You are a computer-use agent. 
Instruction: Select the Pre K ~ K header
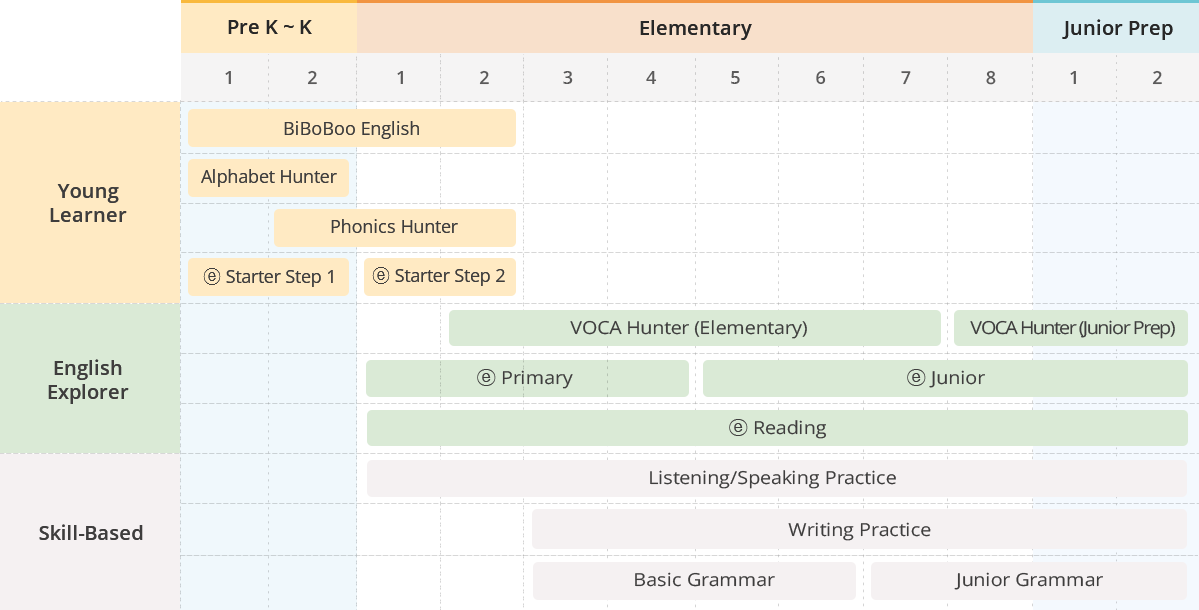(x=269, y=28)
